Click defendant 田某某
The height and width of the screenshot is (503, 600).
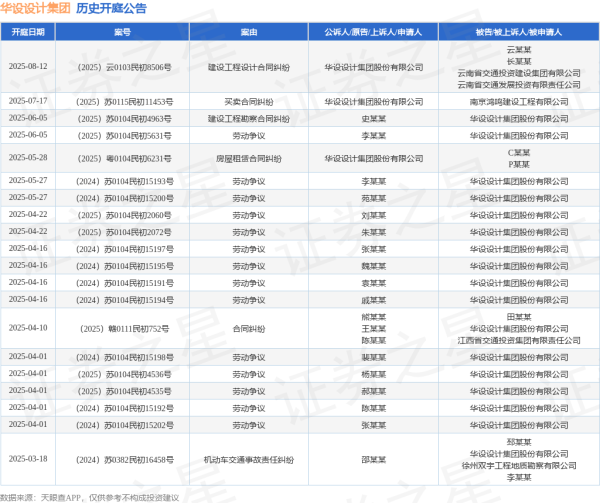click(x=519, y=317)
